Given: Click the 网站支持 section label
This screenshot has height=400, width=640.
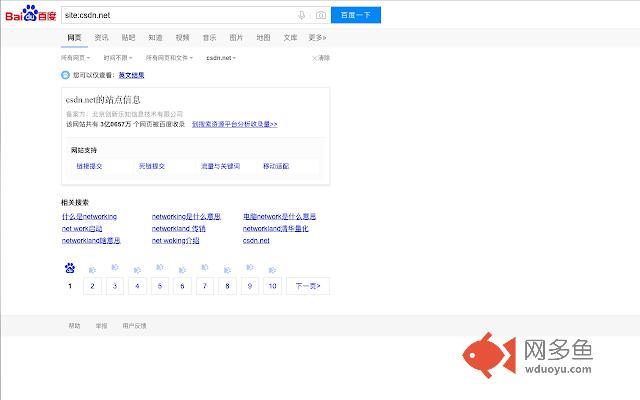Looking at the screenshot, I should pyautogui.click(x=84, y=150).
